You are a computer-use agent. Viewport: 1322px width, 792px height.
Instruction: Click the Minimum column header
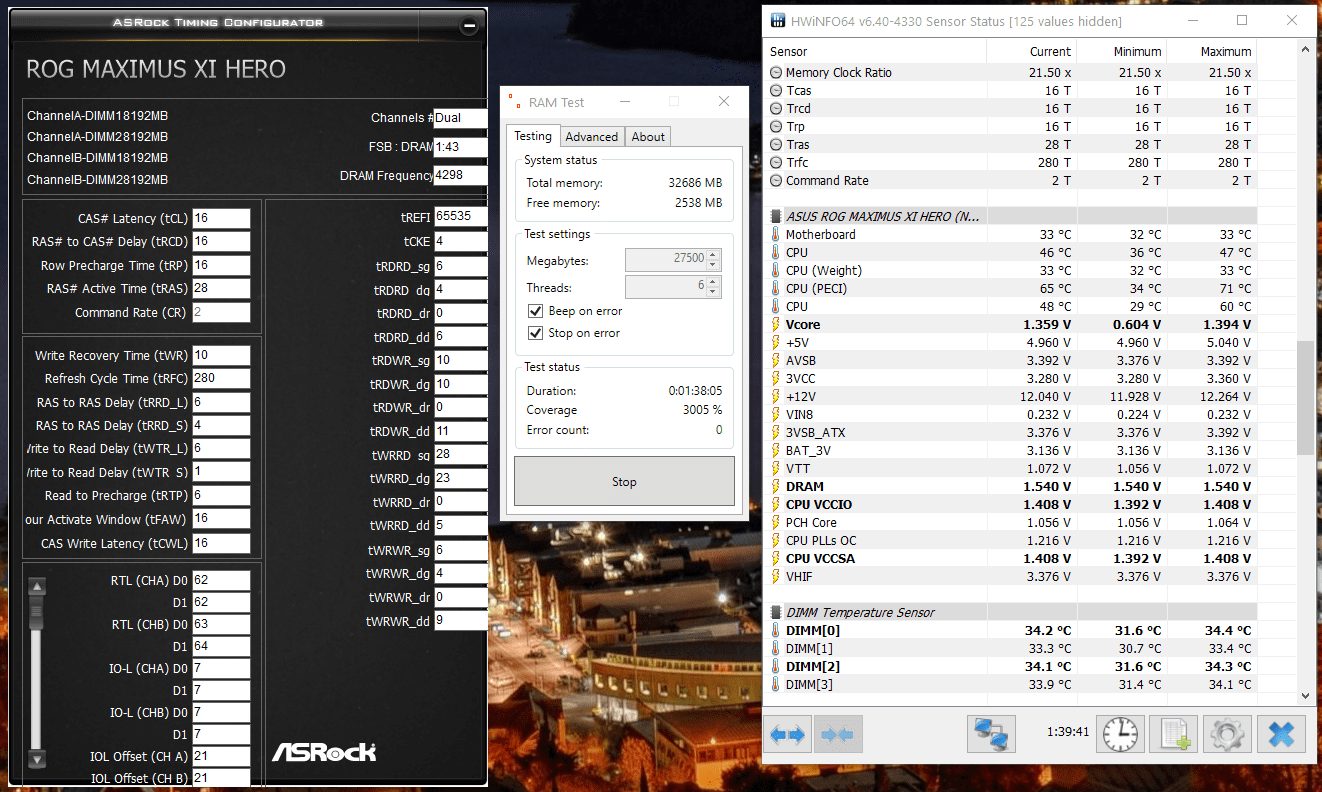point(1122,52)
